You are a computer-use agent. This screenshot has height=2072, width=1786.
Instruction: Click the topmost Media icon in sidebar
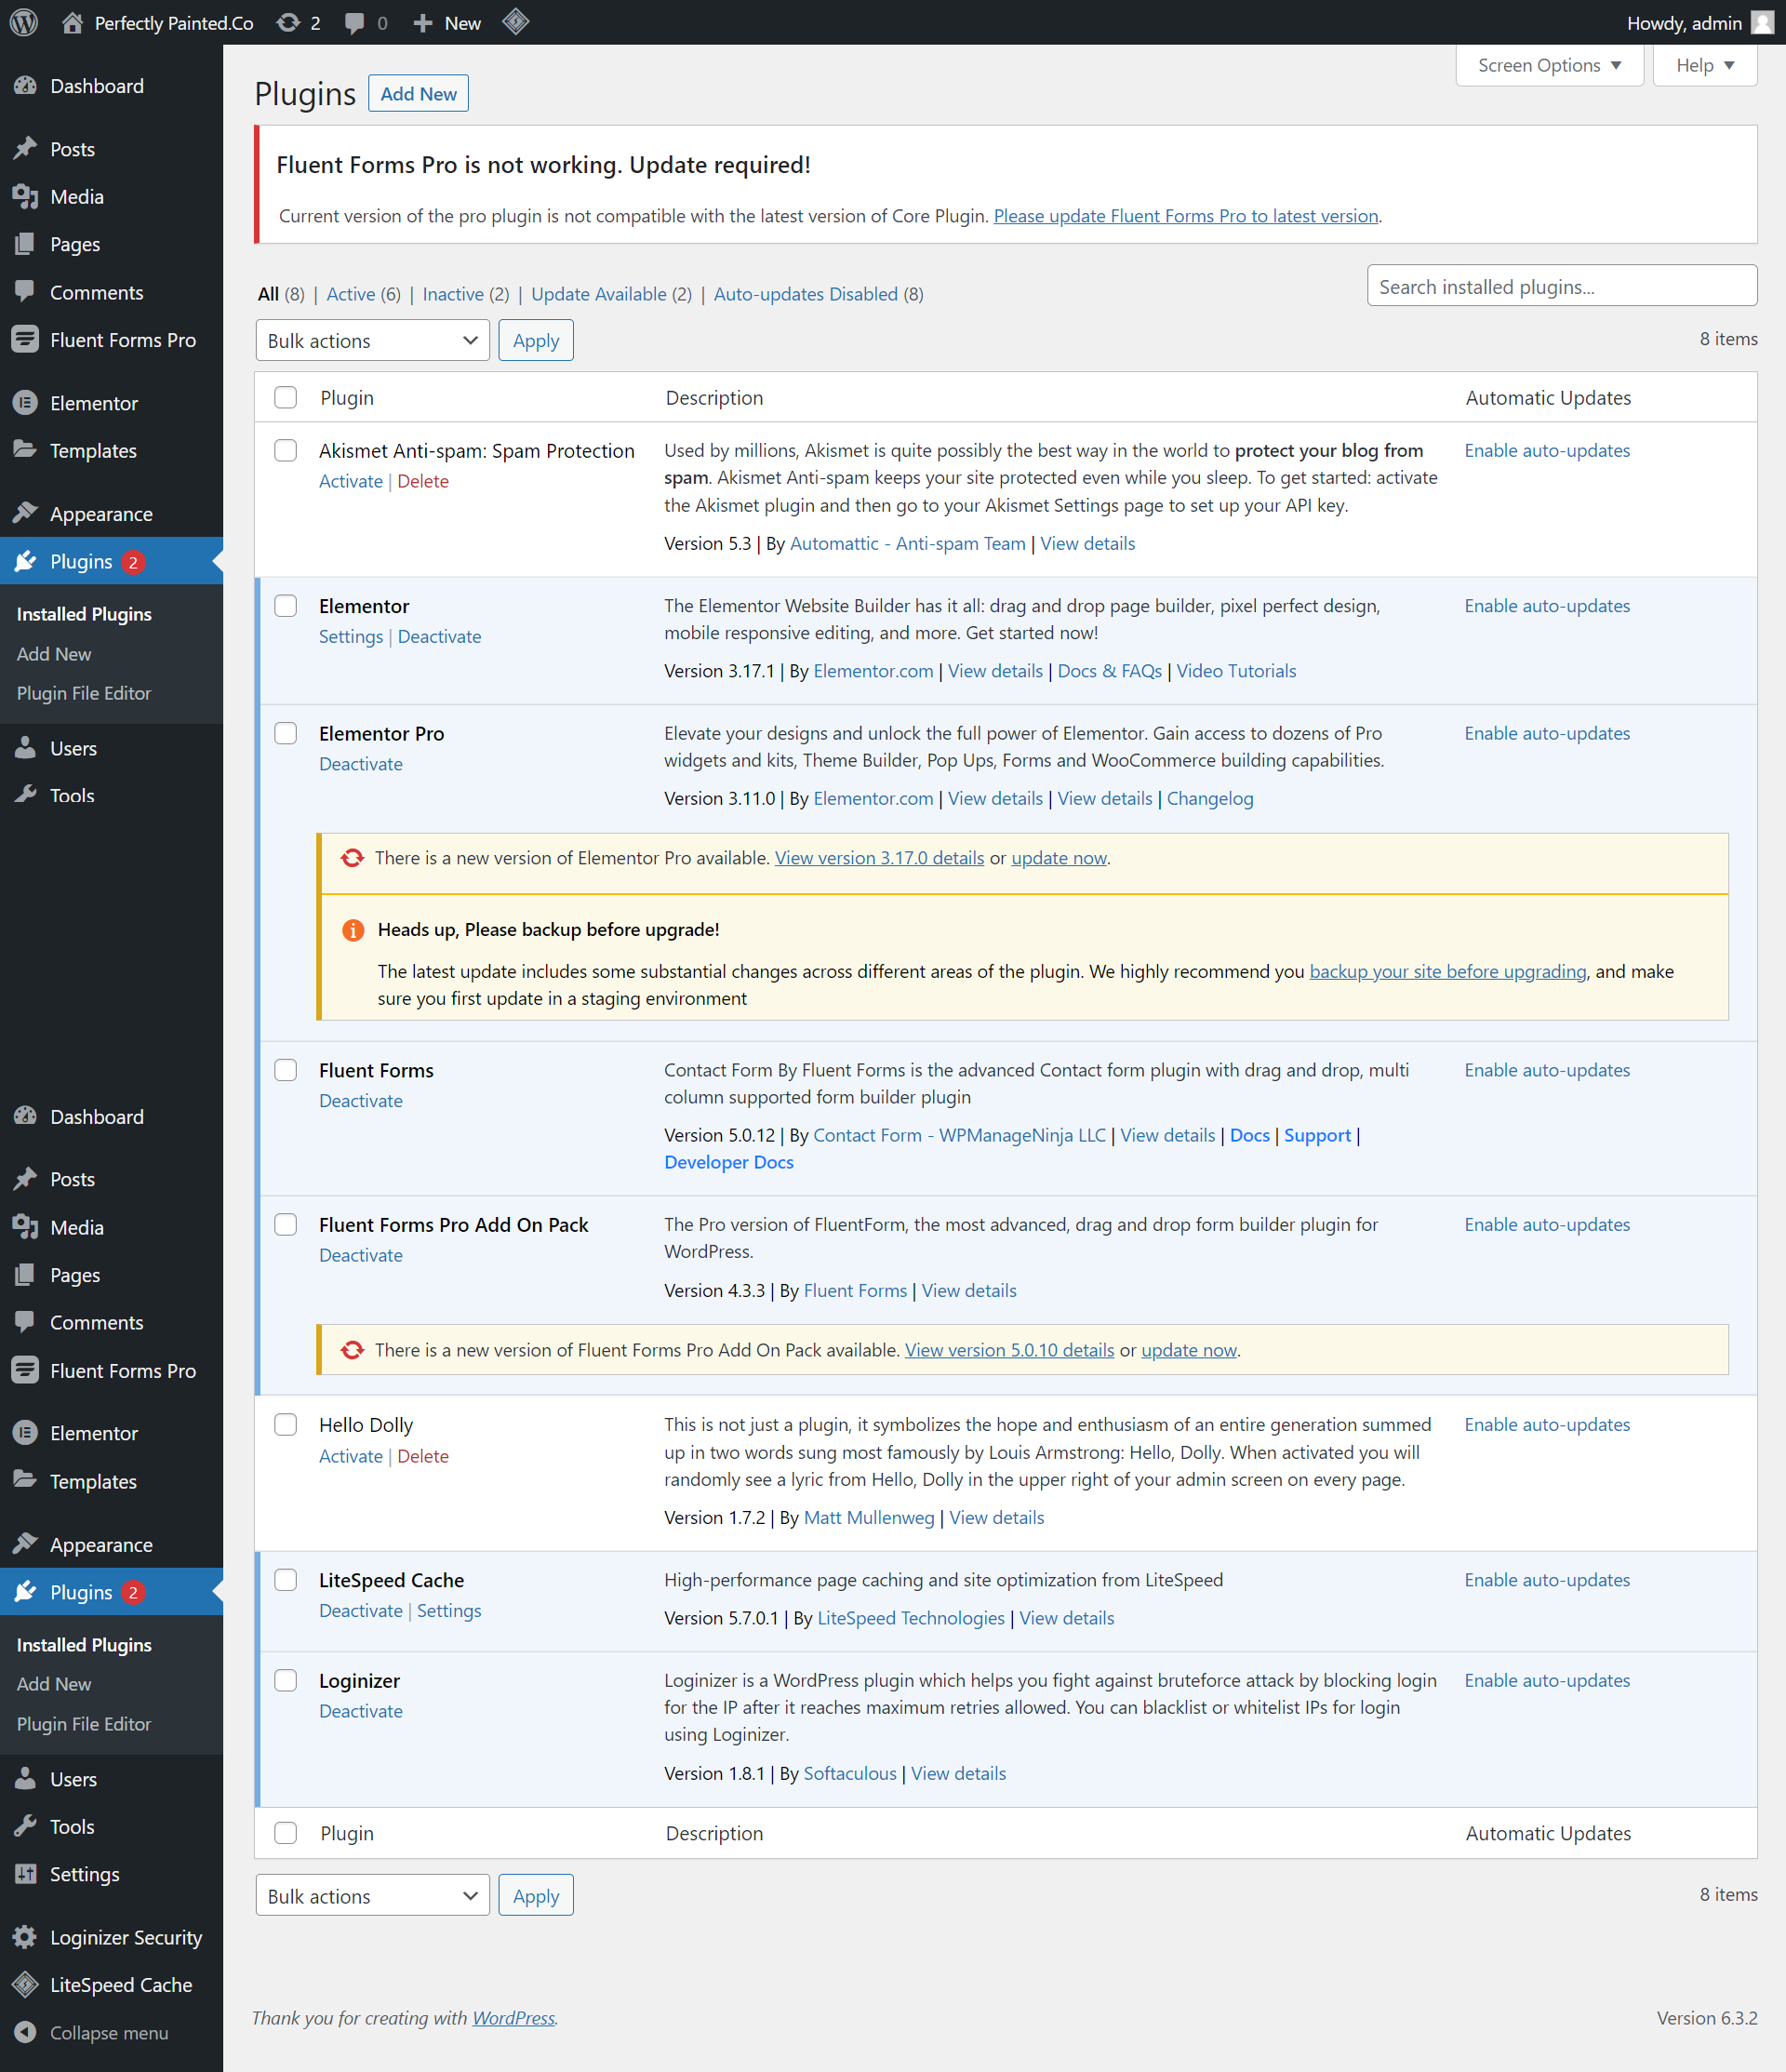[x=26, y=197]
